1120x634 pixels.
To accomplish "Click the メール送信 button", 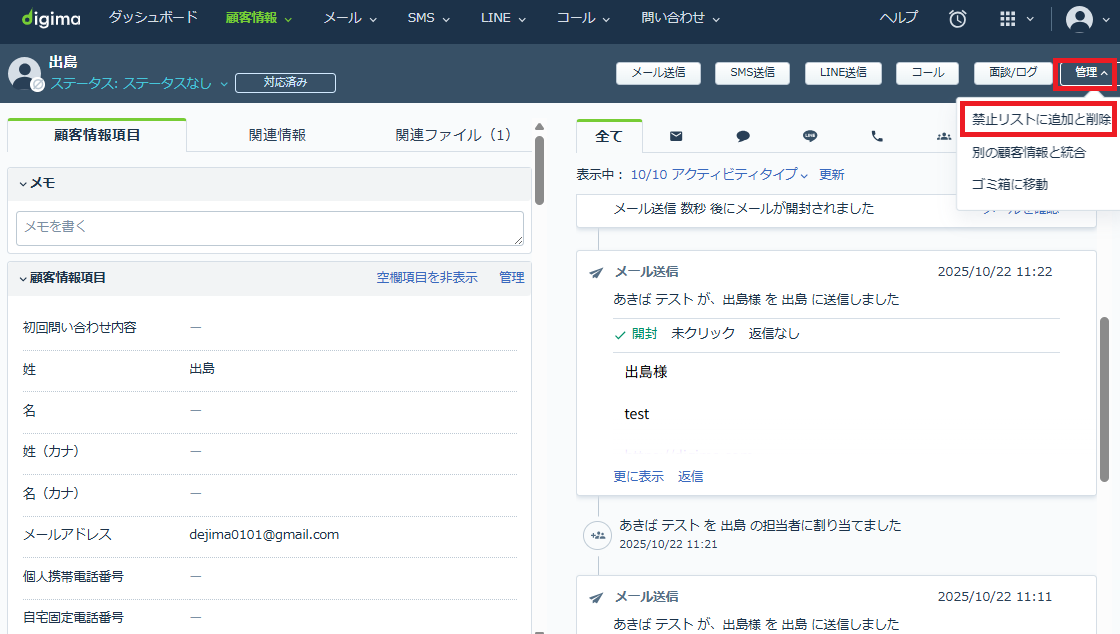I will (x=658, y=73).
